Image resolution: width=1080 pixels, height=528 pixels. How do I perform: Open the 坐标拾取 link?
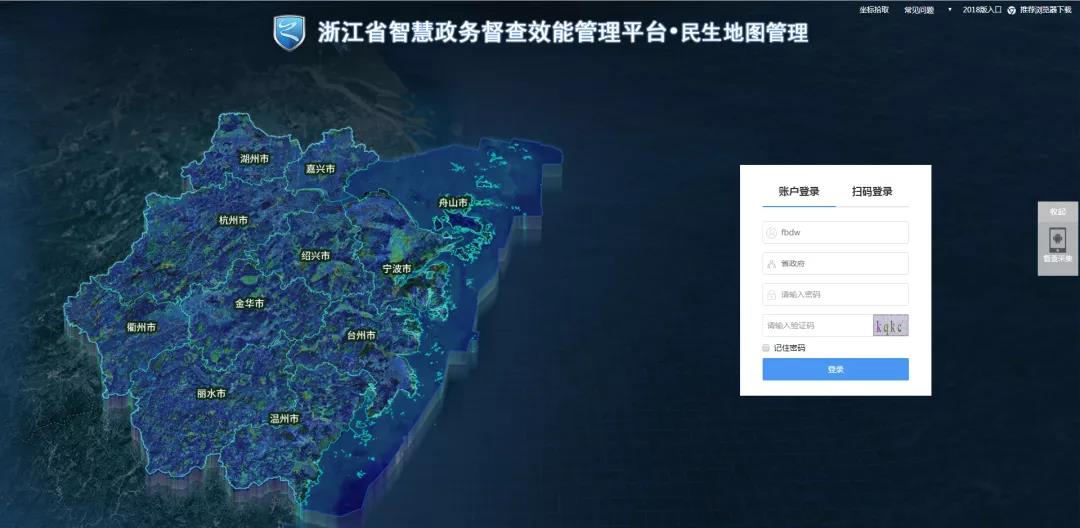pyautogui.click(x=873, y=10)
